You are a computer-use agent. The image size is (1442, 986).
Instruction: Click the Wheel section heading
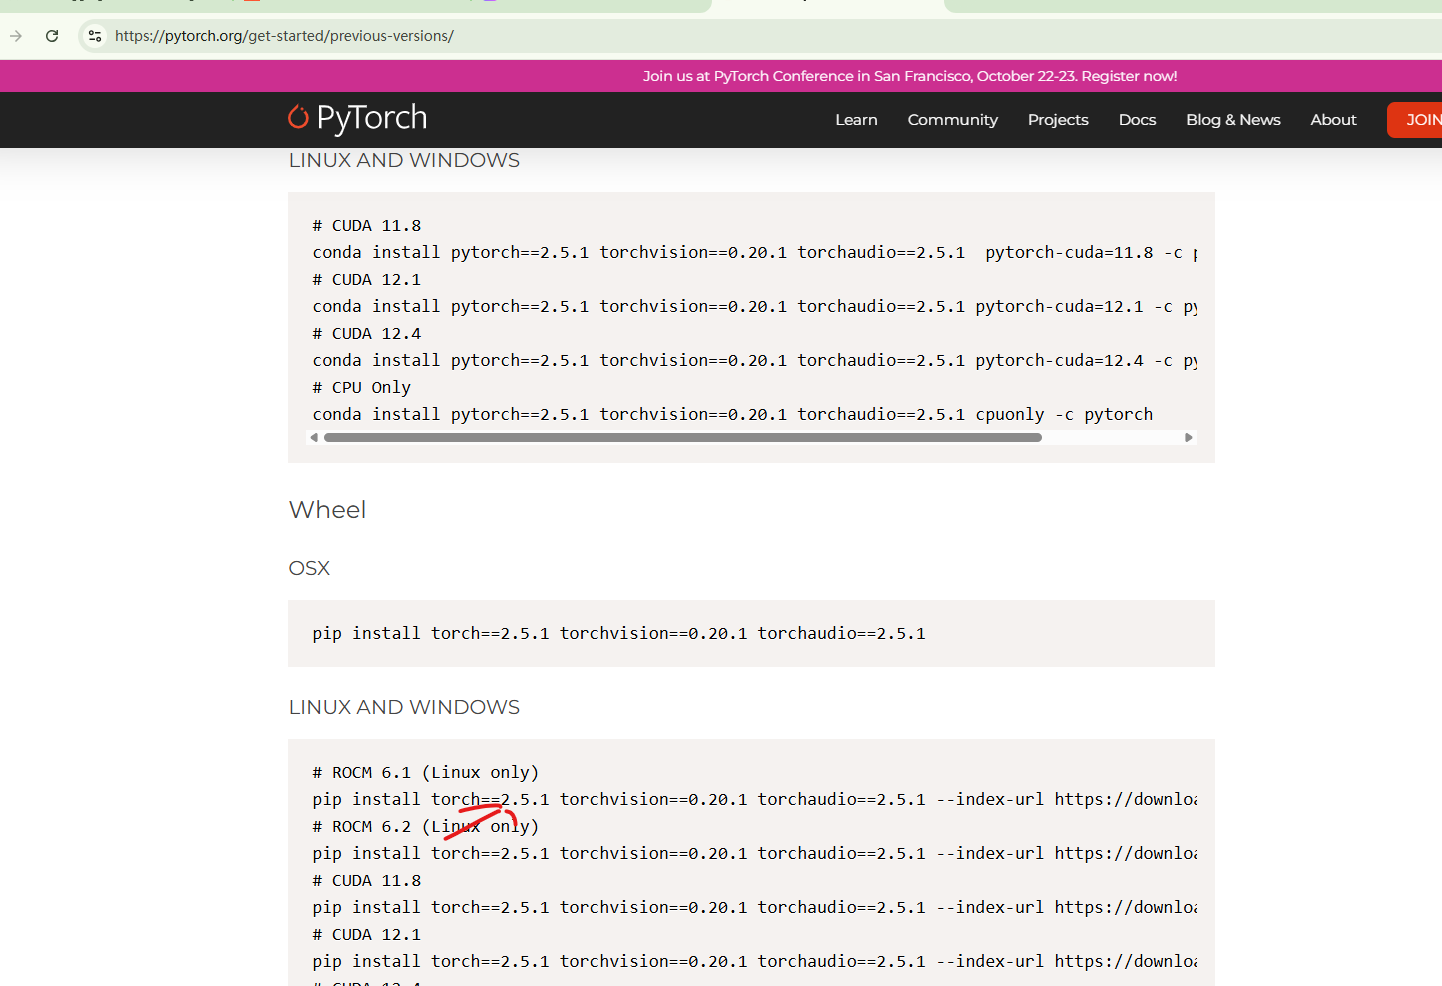tap(327, 510)
